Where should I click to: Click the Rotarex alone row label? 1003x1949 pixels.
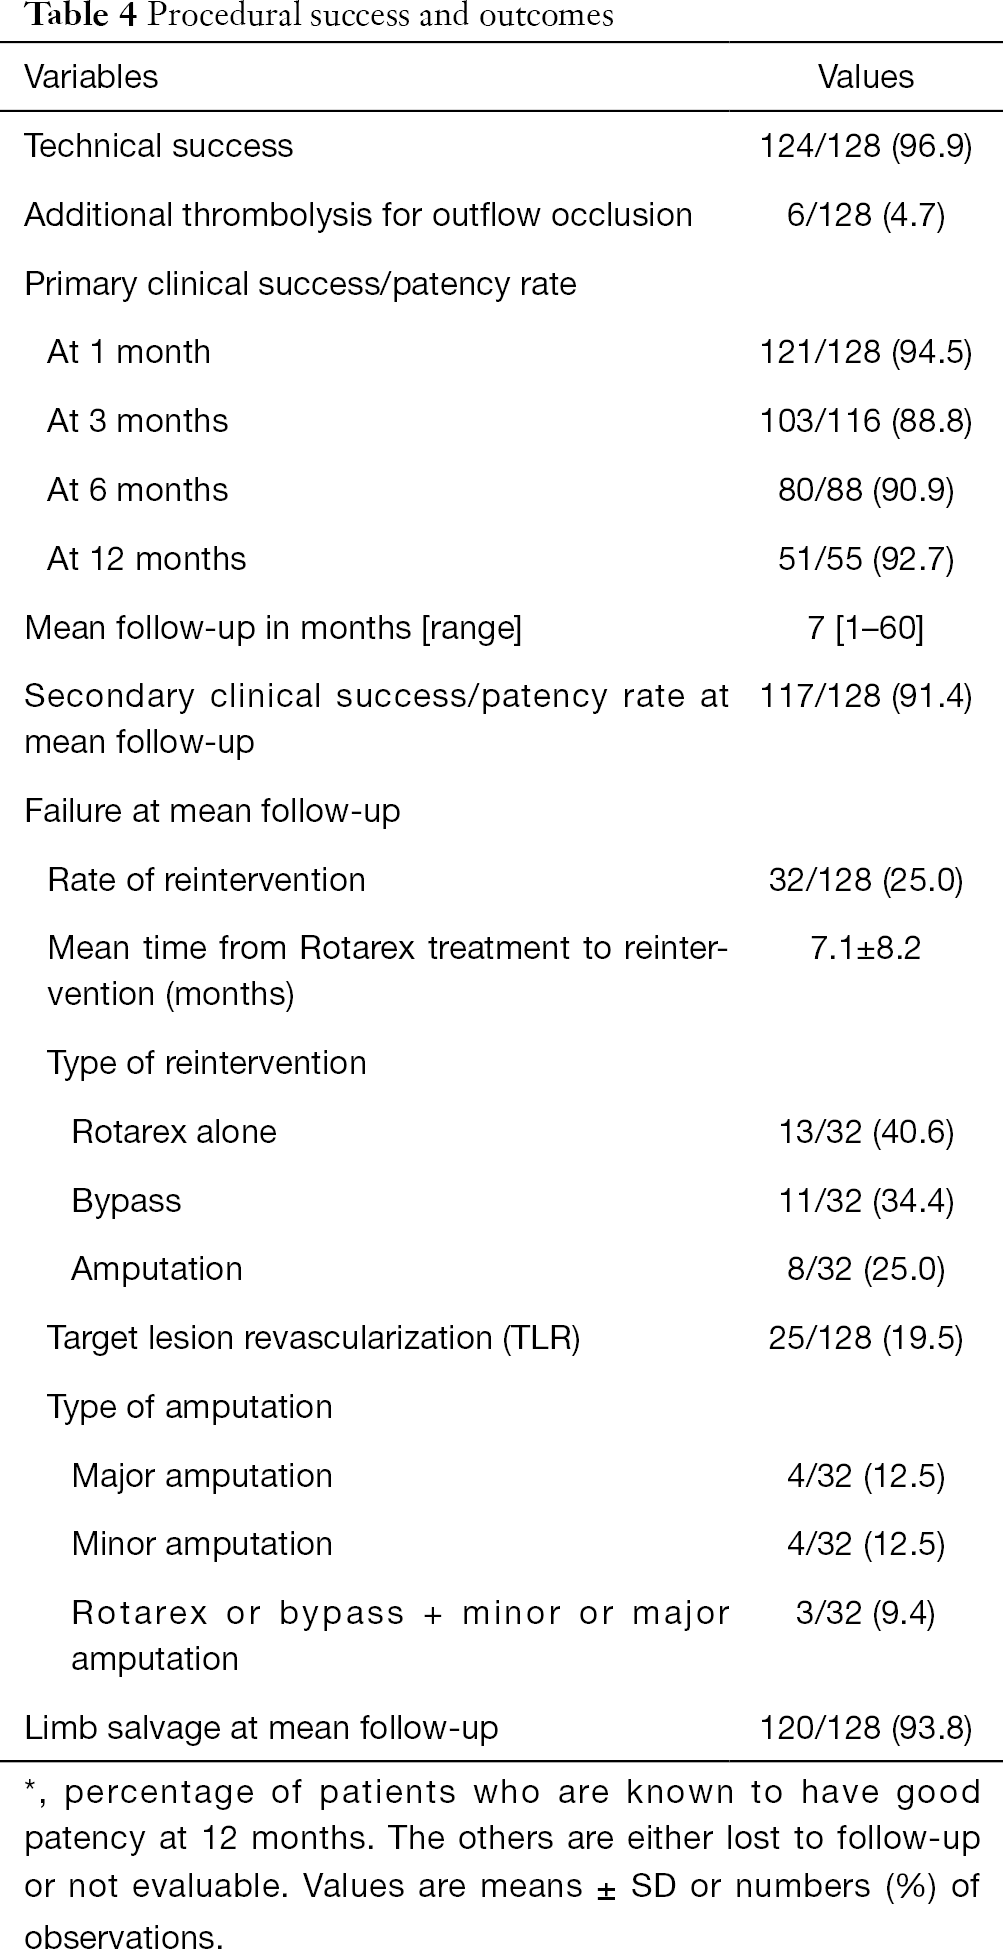(174, 1132)
